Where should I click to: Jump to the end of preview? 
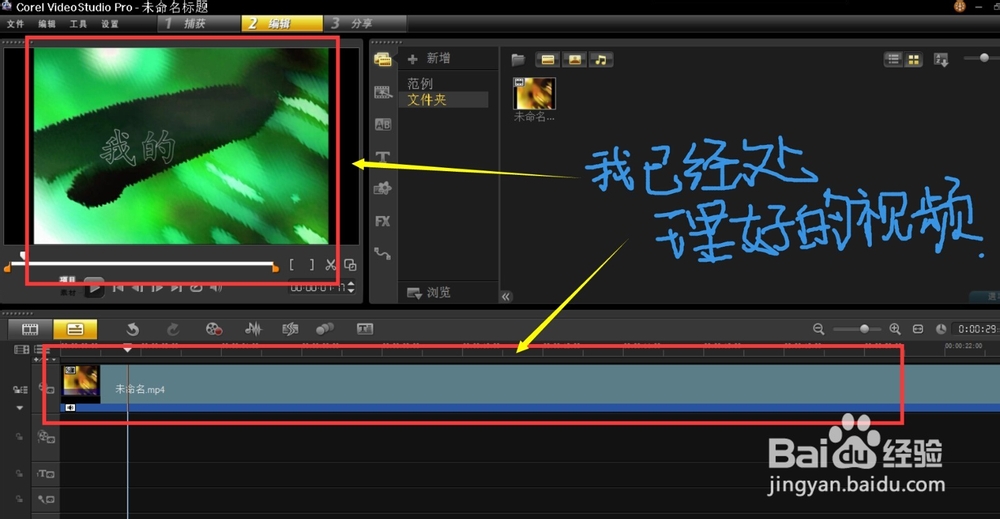tap(177, 288)
